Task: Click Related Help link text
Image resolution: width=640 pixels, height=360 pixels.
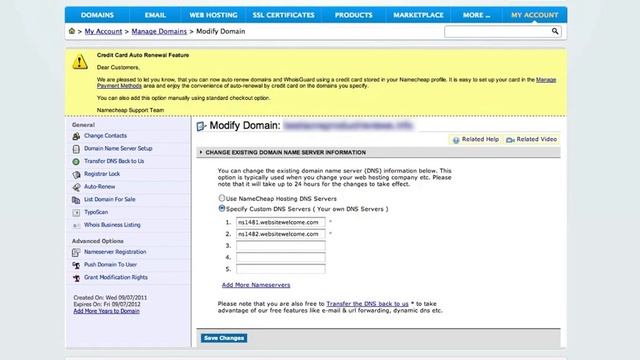Action: click(480, 139)
